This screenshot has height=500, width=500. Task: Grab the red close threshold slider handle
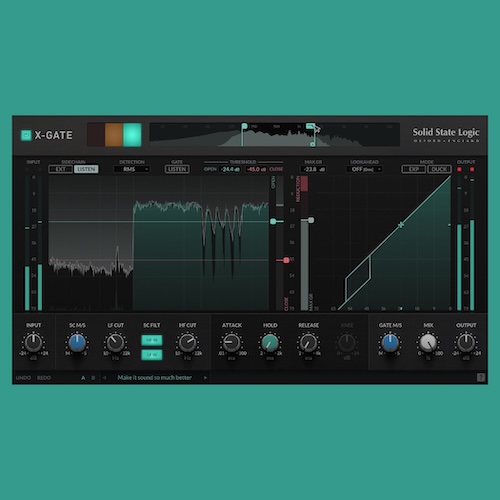(x=286, y=260)
